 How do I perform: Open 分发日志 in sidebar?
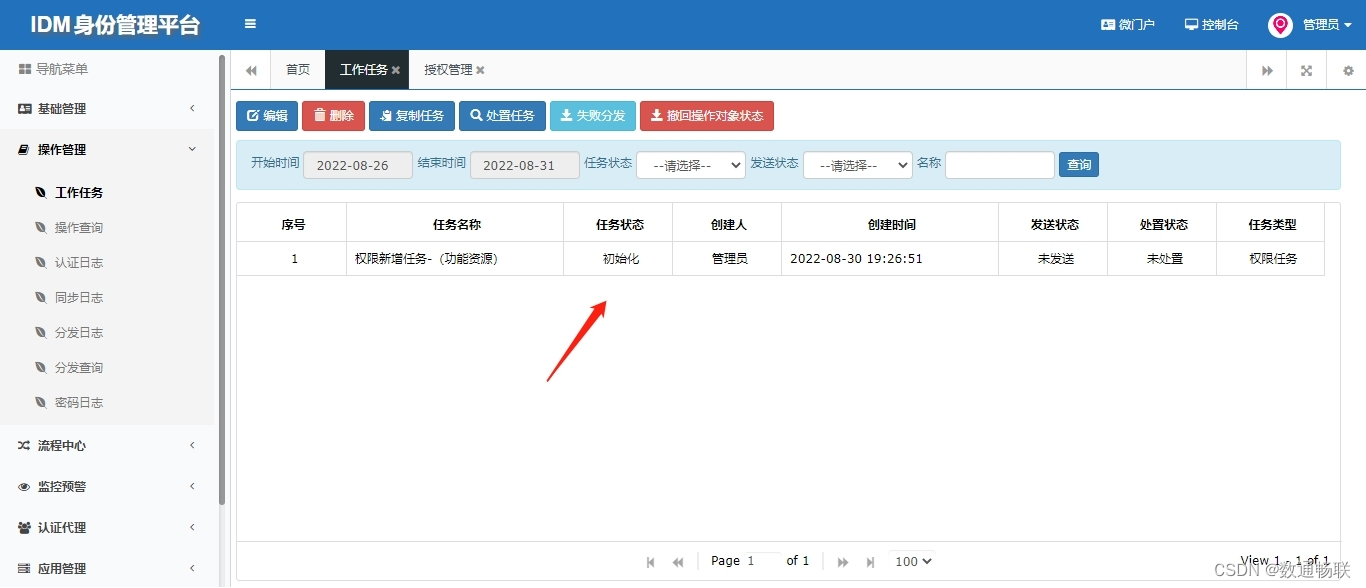pos(79,333)
